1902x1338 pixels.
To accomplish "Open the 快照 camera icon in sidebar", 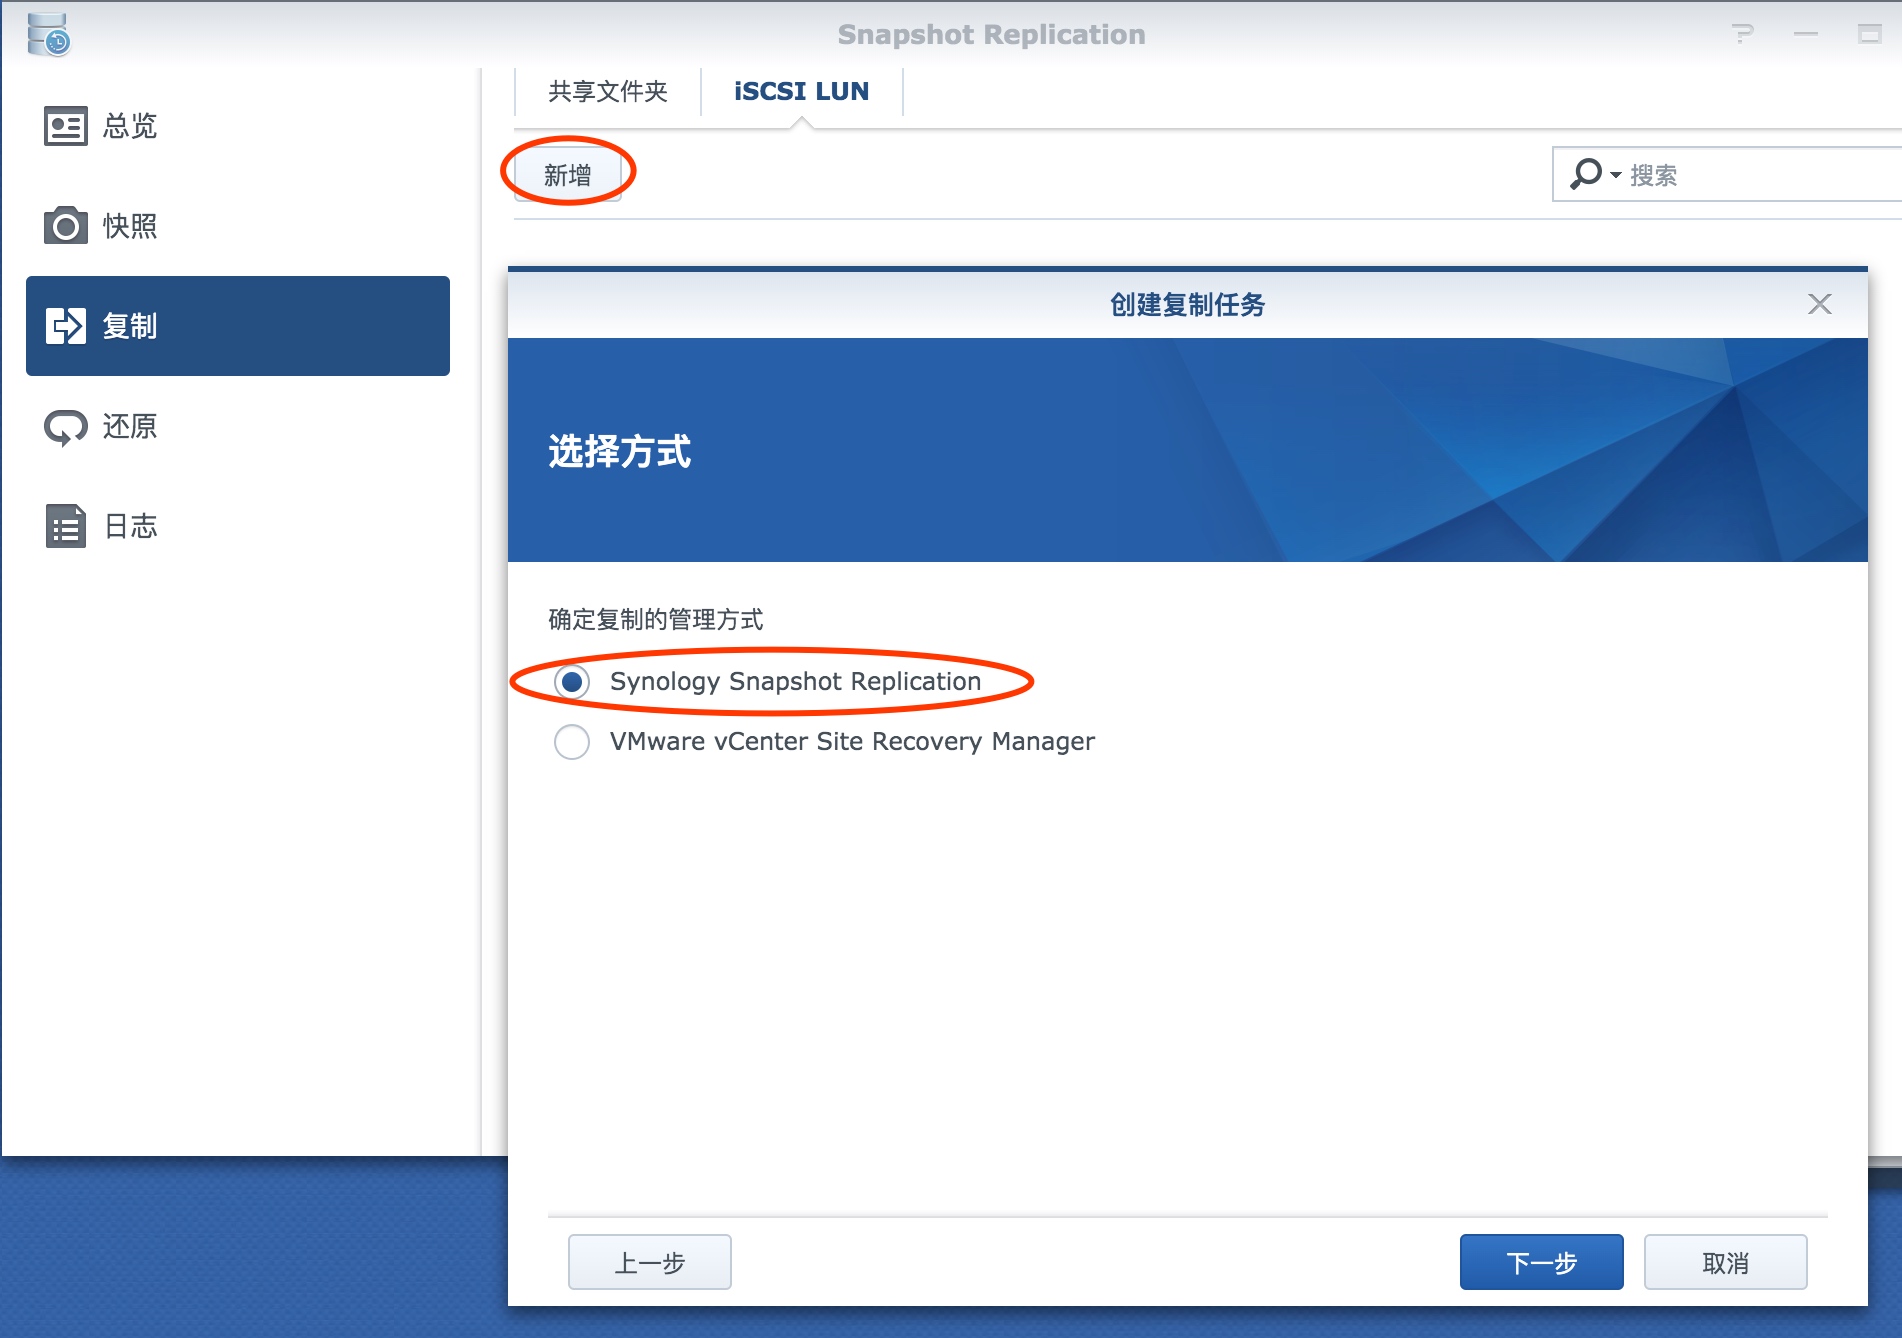I will [x=66, y=226].
